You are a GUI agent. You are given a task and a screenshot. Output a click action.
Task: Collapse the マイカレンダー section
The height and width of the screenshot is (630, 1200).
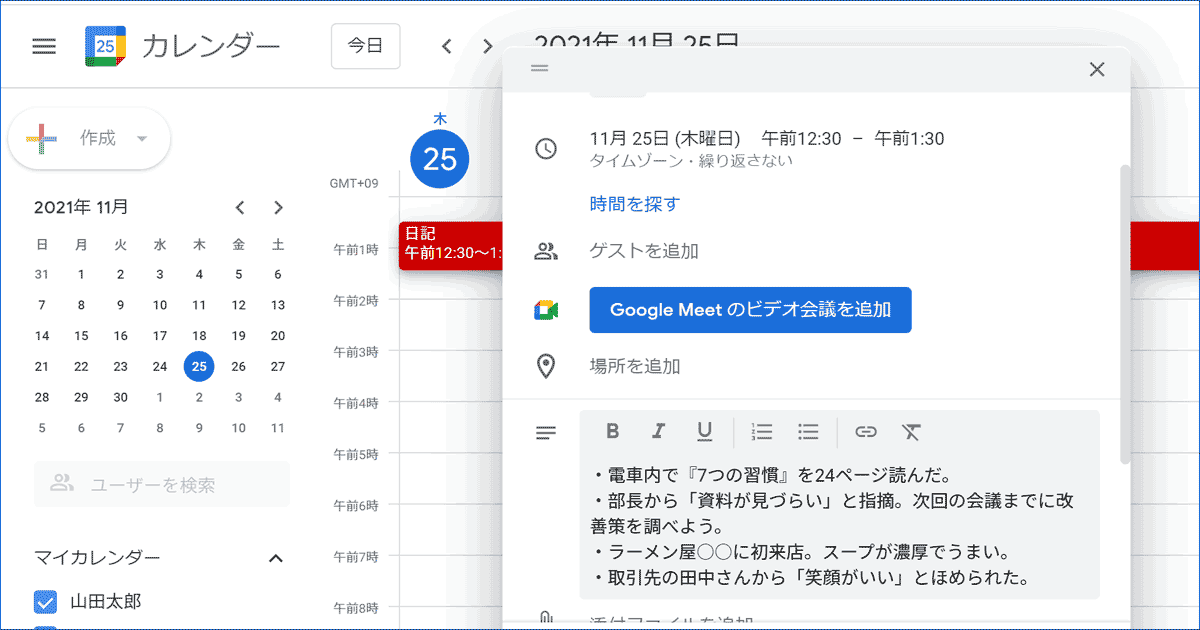point(276,558)
